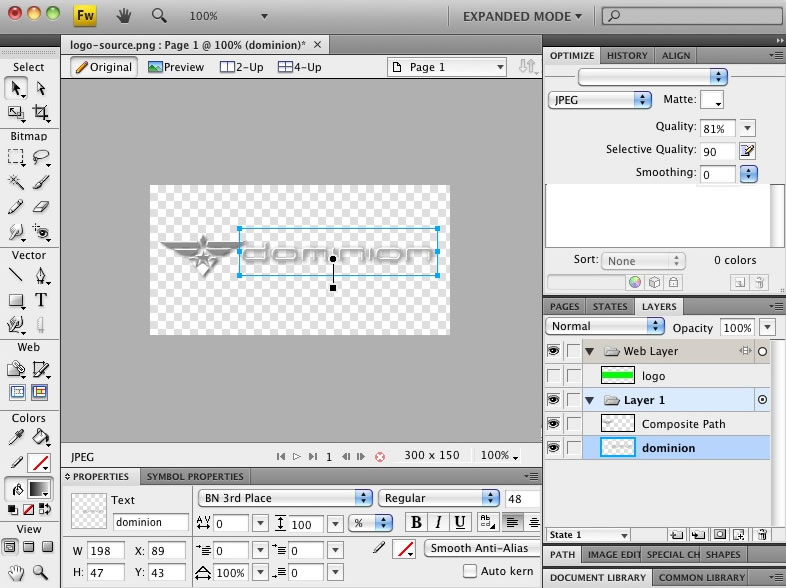The width and height of the screenshot is (786, 588).
Task: Switch to the States tab
Action: click(610, 306)
